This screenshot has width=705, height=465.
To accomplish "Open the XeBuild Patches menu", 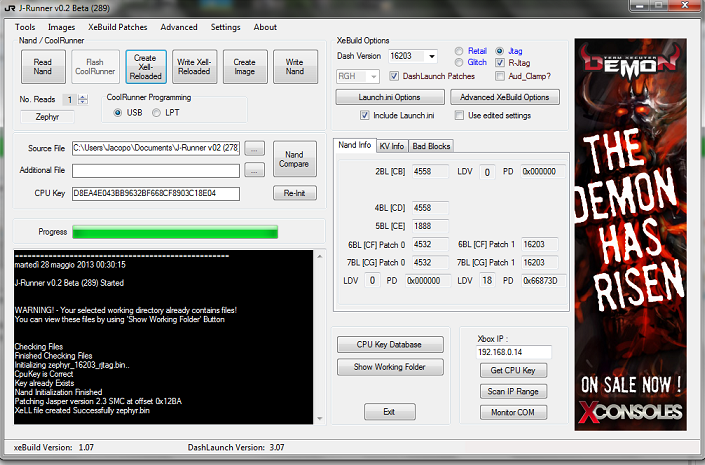I will (118, 27).
